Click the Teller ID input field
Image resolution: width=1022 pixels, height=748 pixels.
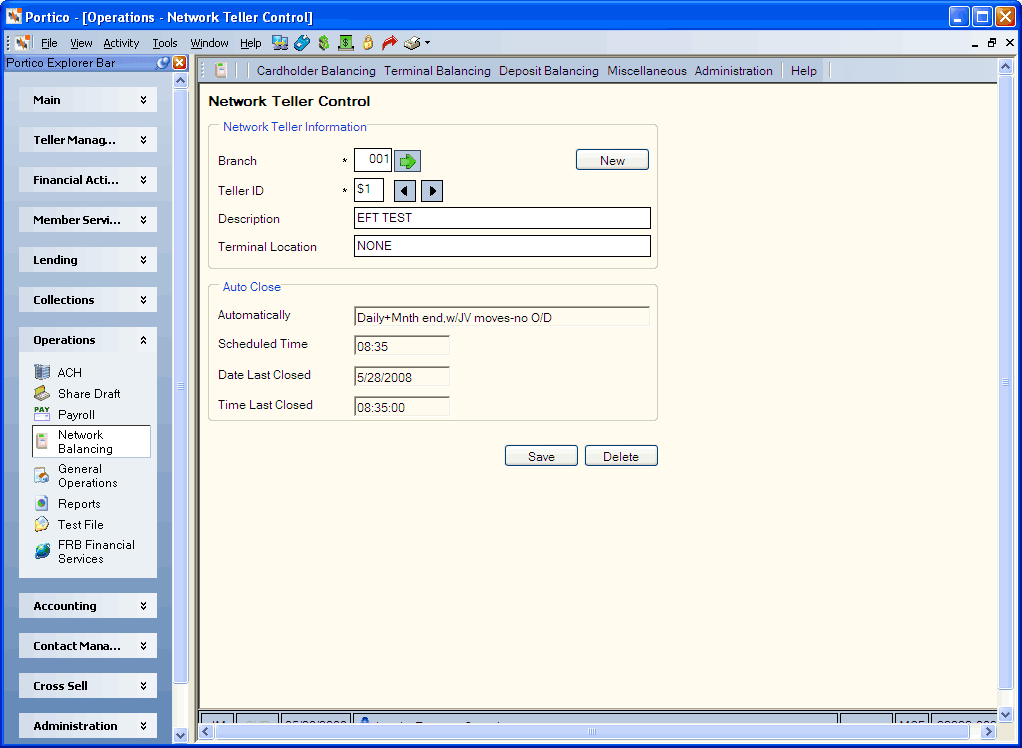[x=369, y=190]
